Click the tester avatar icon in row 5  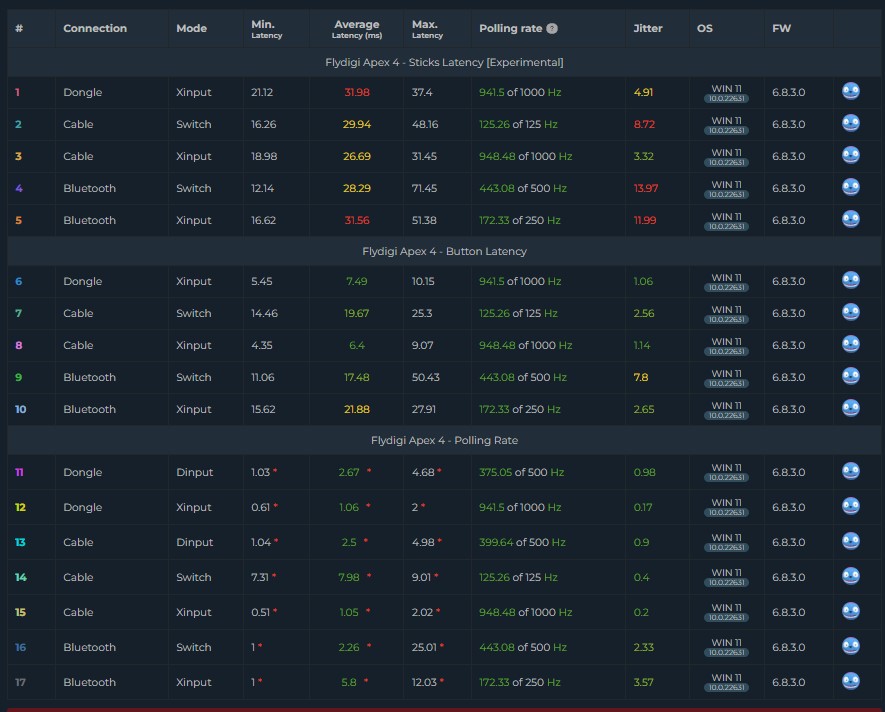tap(851, 220)
